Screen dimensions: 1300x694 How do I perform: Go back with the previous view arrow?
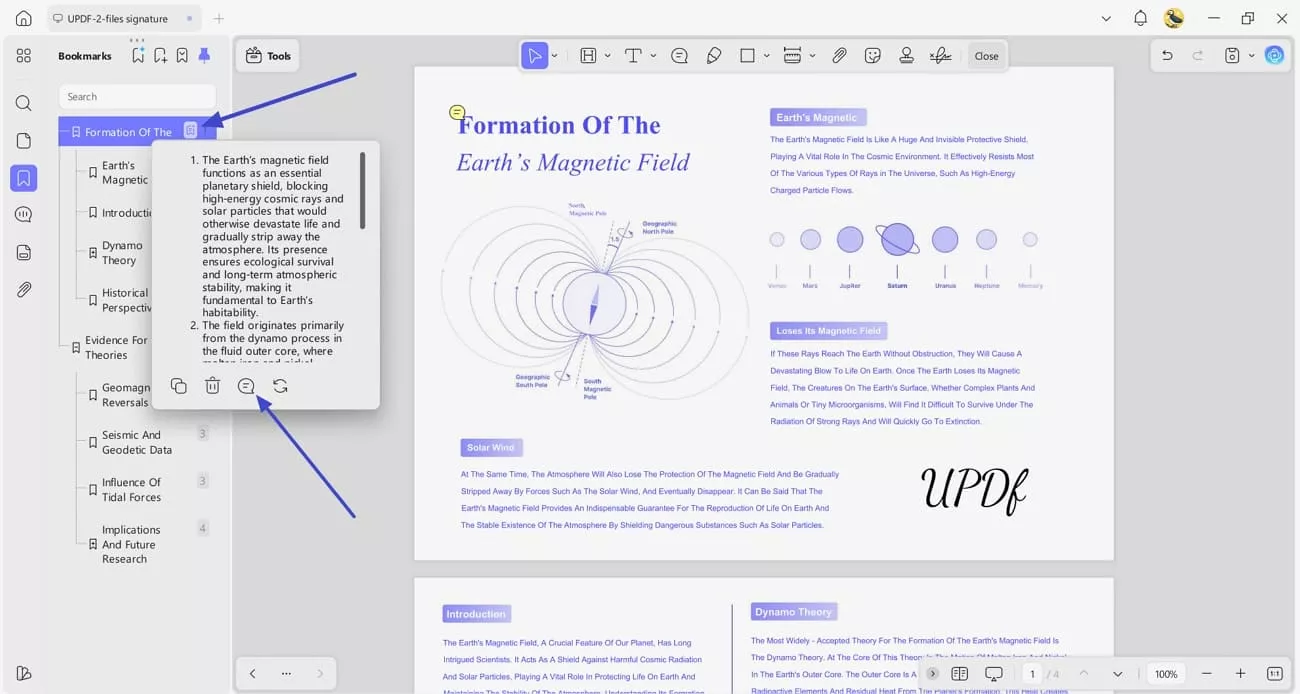coord(252,674)
